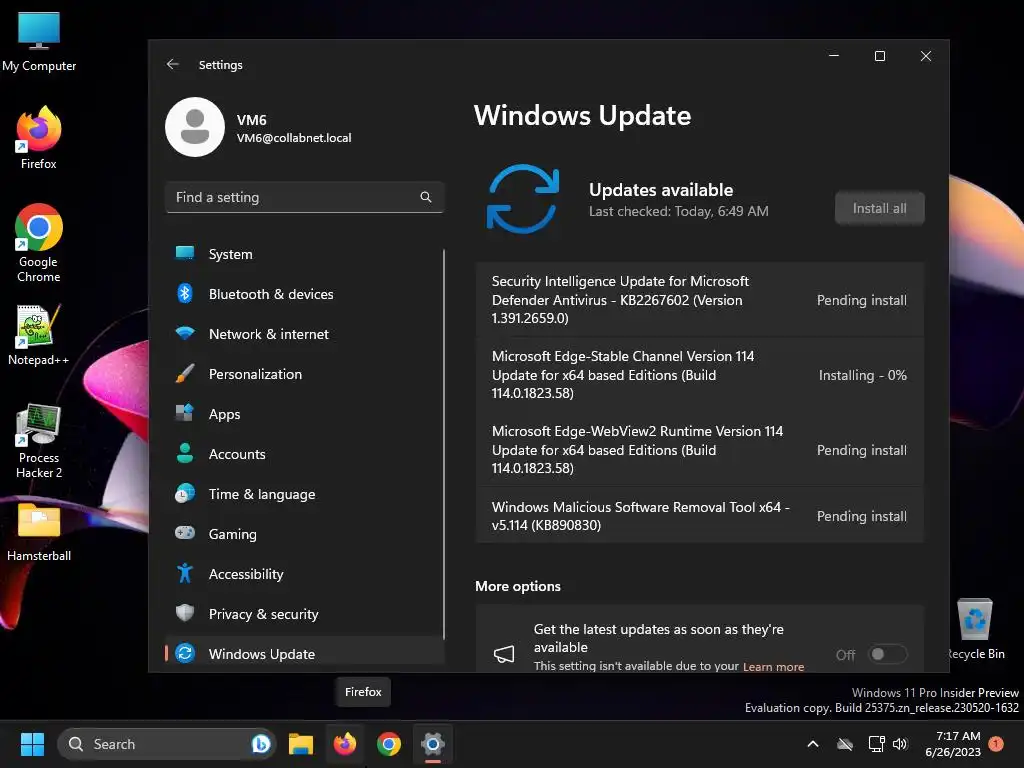
Task: Open Chrome from the taskbar
Action: point(389,744)
